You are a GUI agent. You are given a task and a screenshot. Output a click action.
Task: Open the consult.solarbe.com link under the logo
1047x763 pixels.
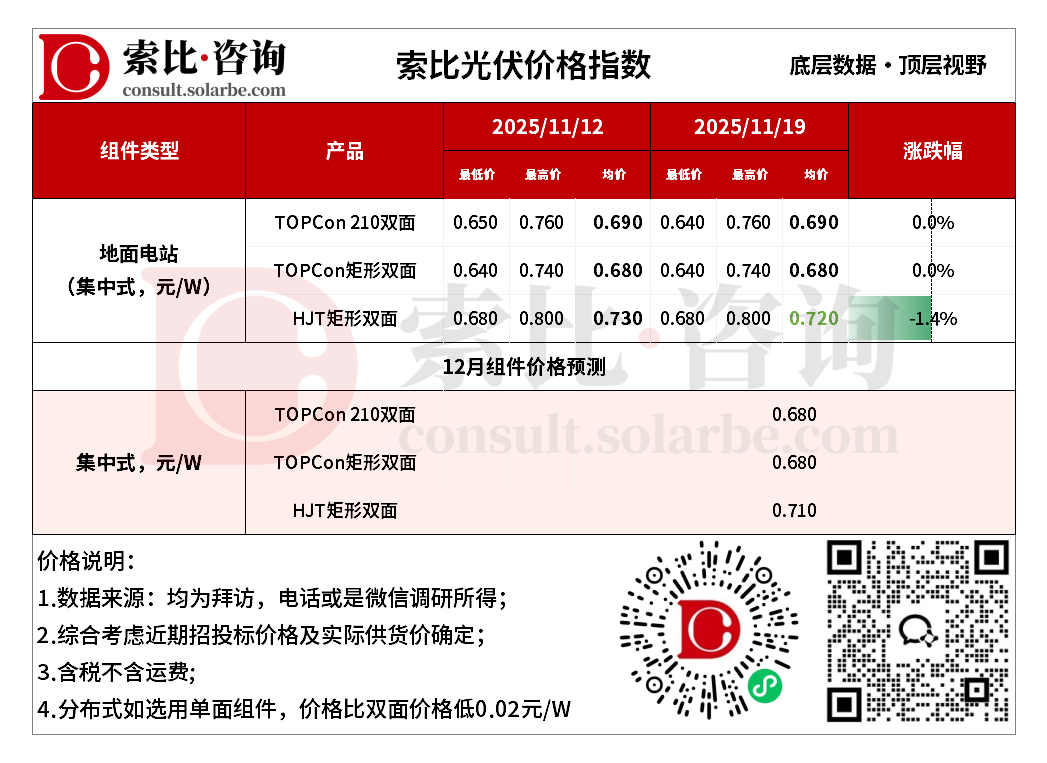tap(203, 90)
